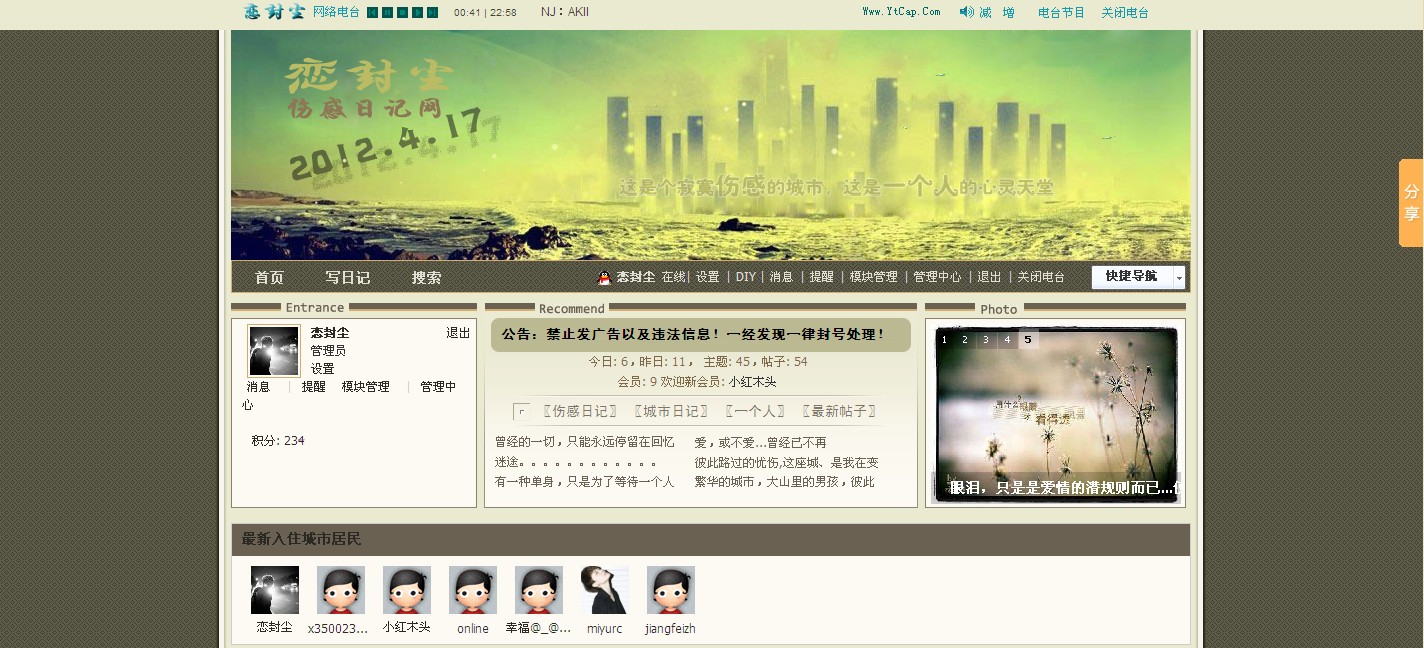Viewport: 1424px width, 648px height.
Task: Show photo slide 3
Action: [986, 340]
